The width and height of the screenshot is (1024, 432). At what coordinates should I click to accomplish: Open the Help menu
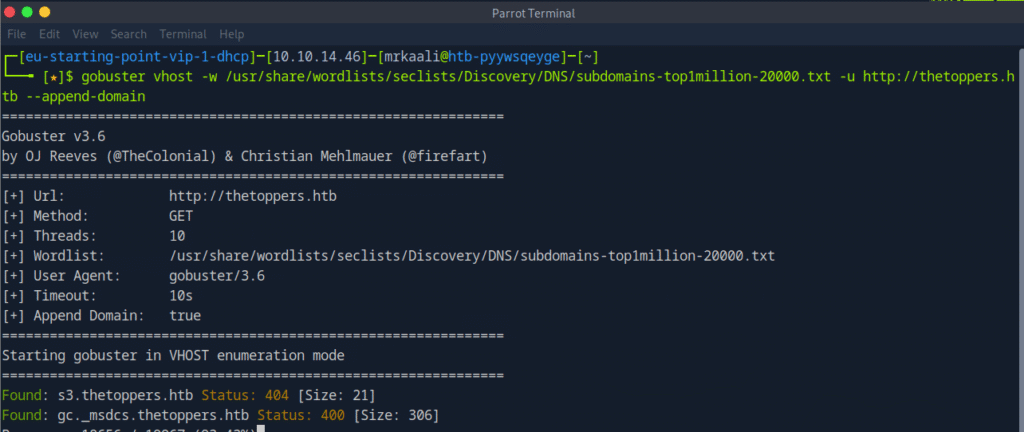pyautogui.click(x=231, y=34)
